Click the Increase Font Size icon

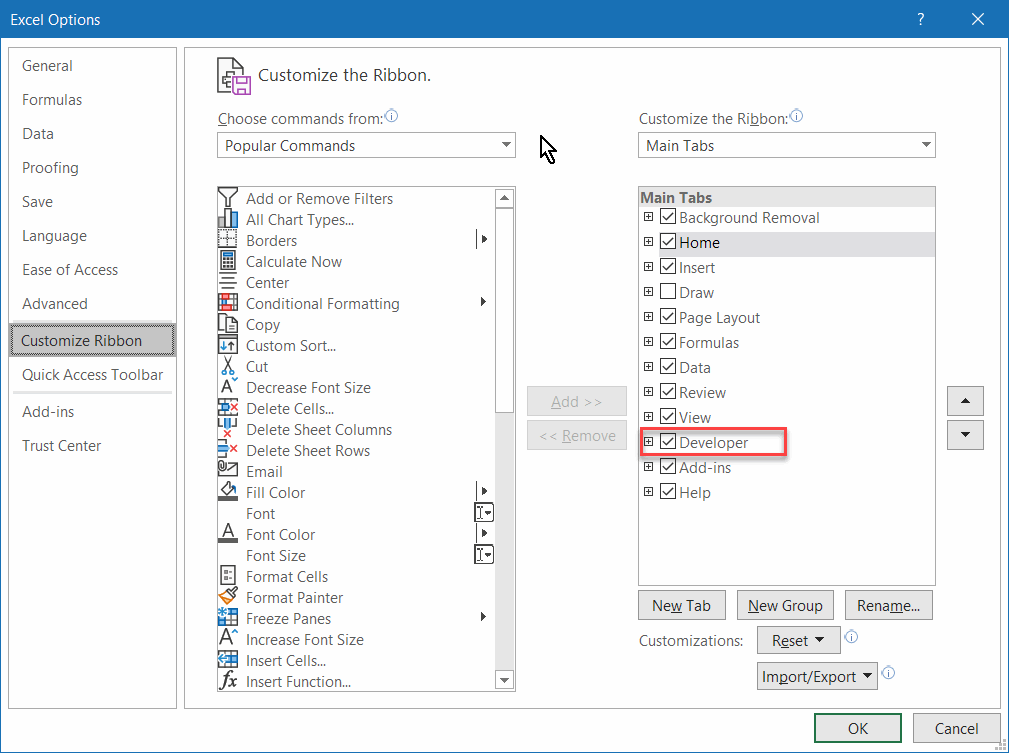(228, 639)
